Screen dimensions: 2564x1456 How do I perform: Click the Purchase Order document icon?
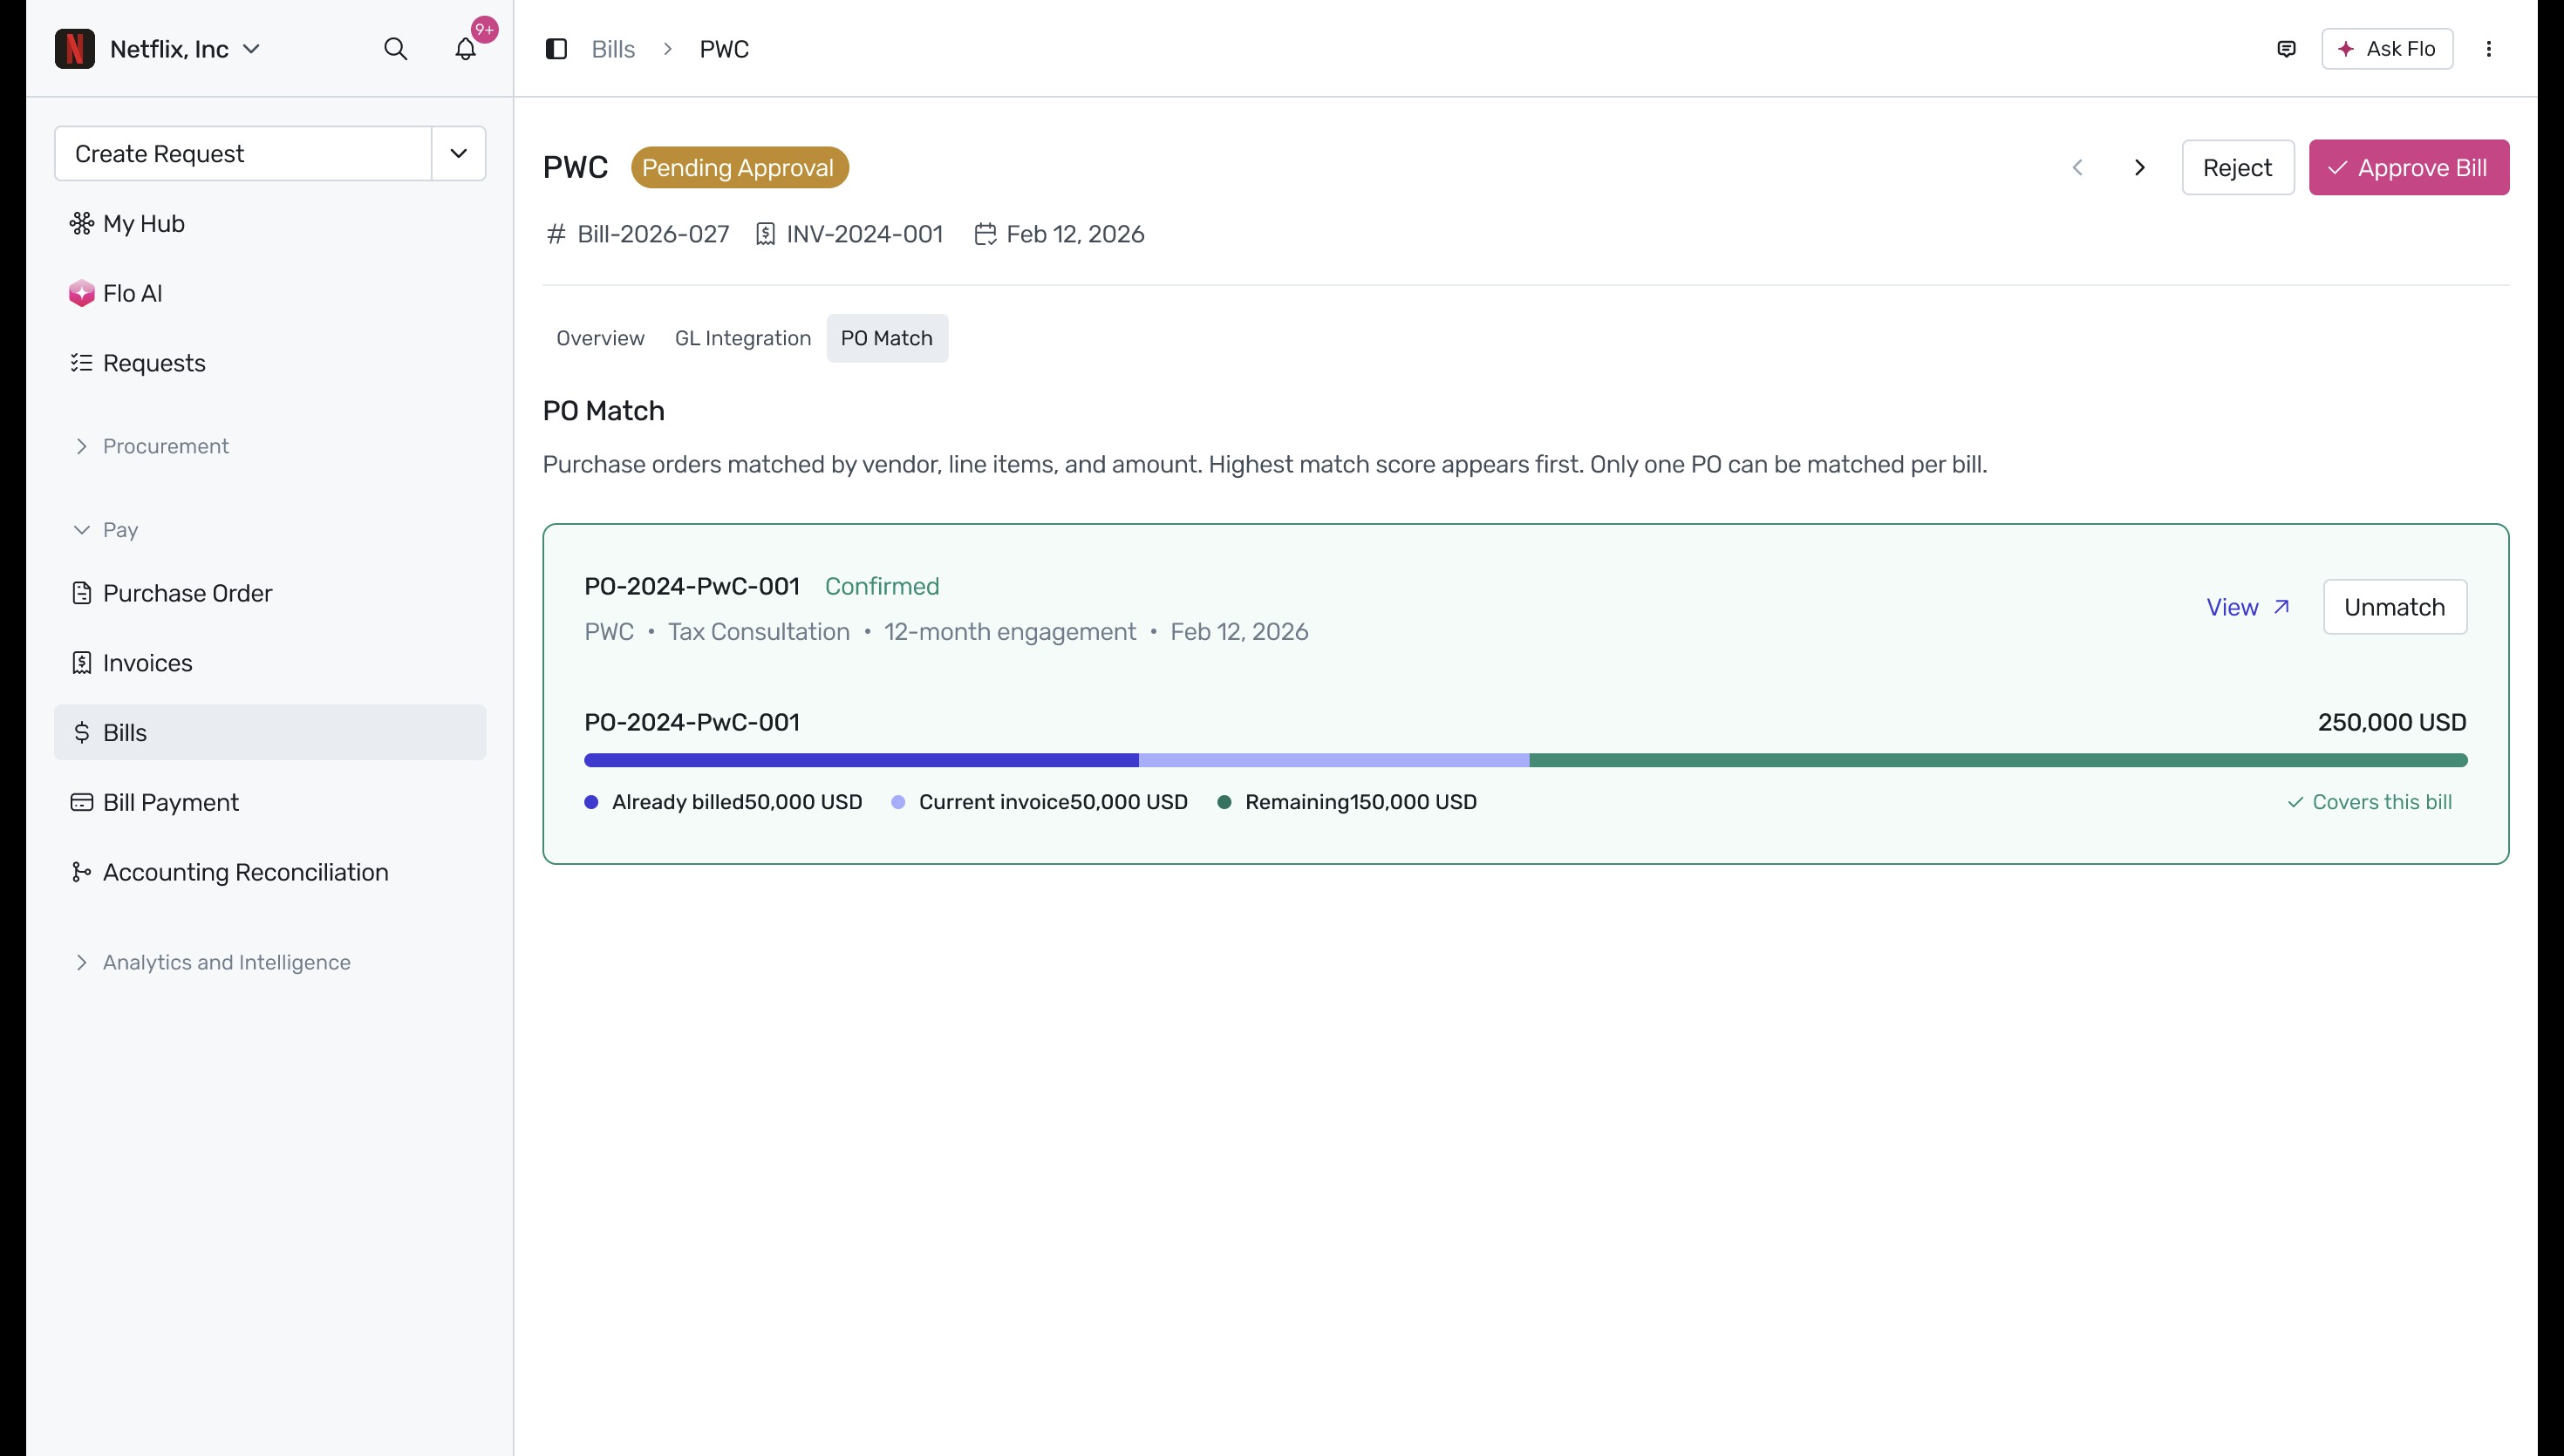tap(81, 593)
